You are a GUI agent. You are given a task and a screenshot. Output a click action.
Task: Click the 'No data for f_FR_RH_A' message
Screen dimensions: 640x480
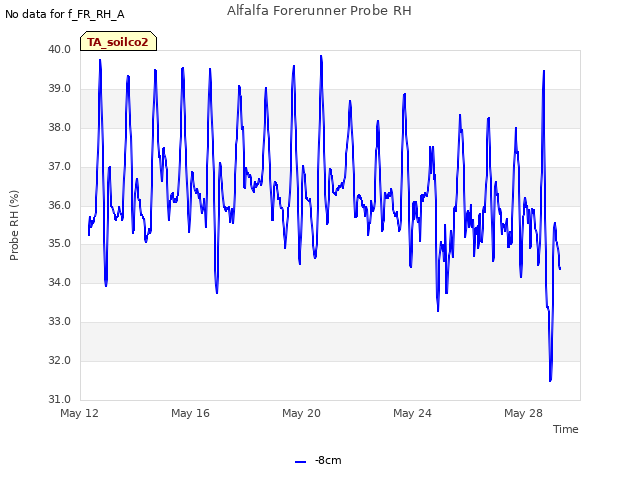tap(64, 15)
